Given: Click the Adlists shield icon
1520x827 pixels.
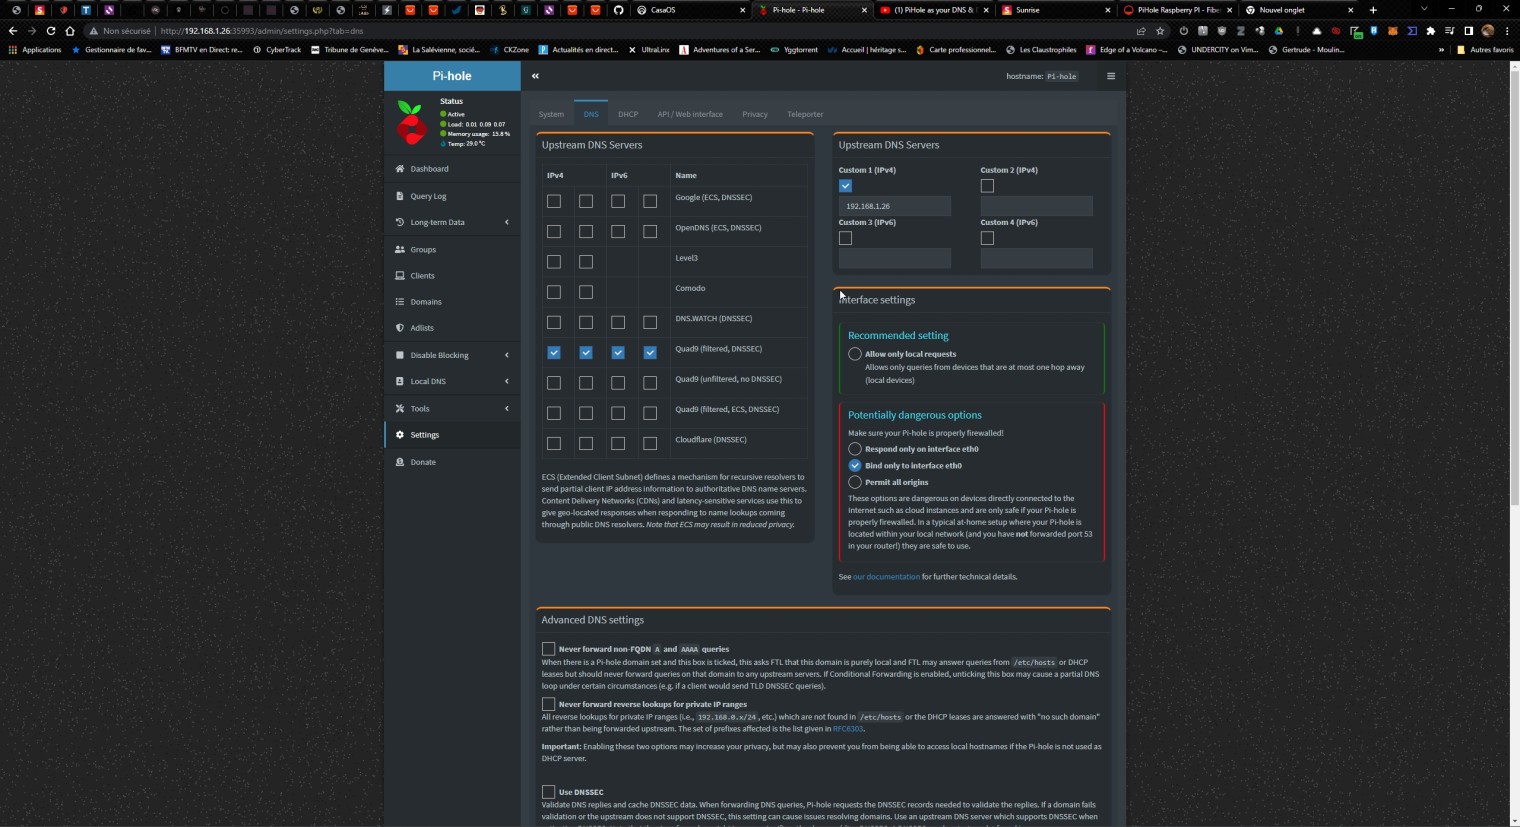Looking at the screenshot, I should pyautogui.click(x=400, y=328).
